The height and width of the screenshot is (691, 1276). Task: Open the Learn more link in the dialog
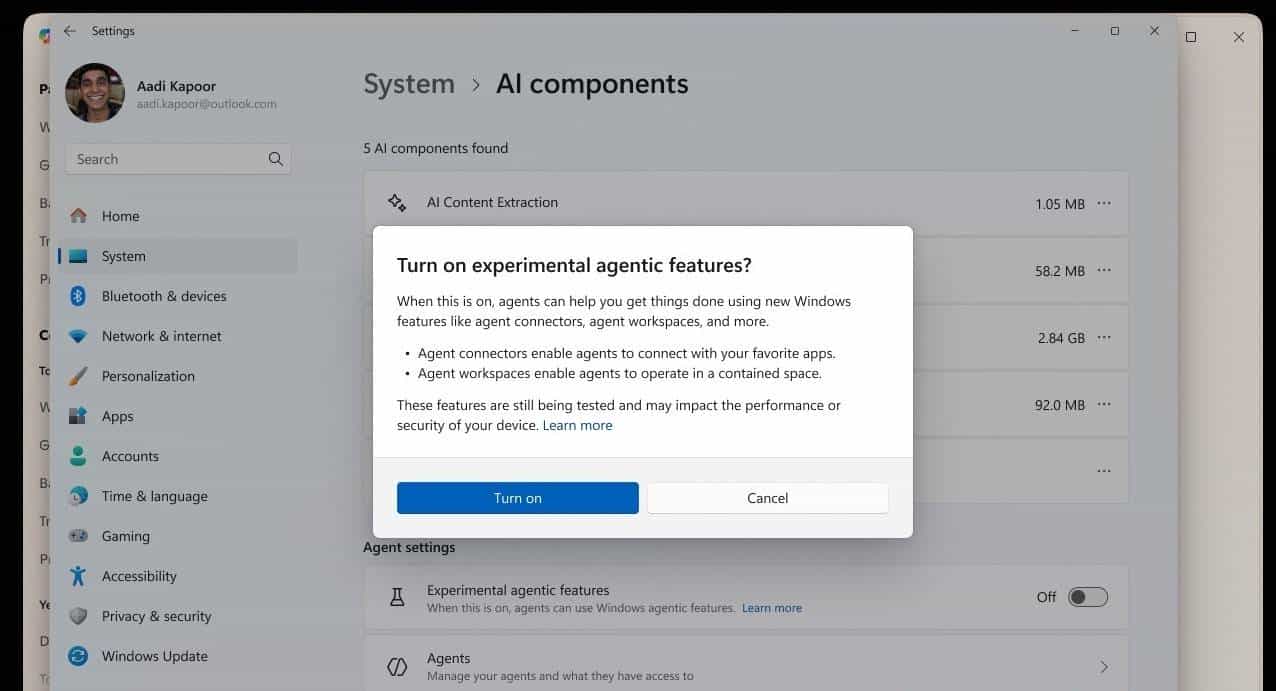click(x=577, y=424)
